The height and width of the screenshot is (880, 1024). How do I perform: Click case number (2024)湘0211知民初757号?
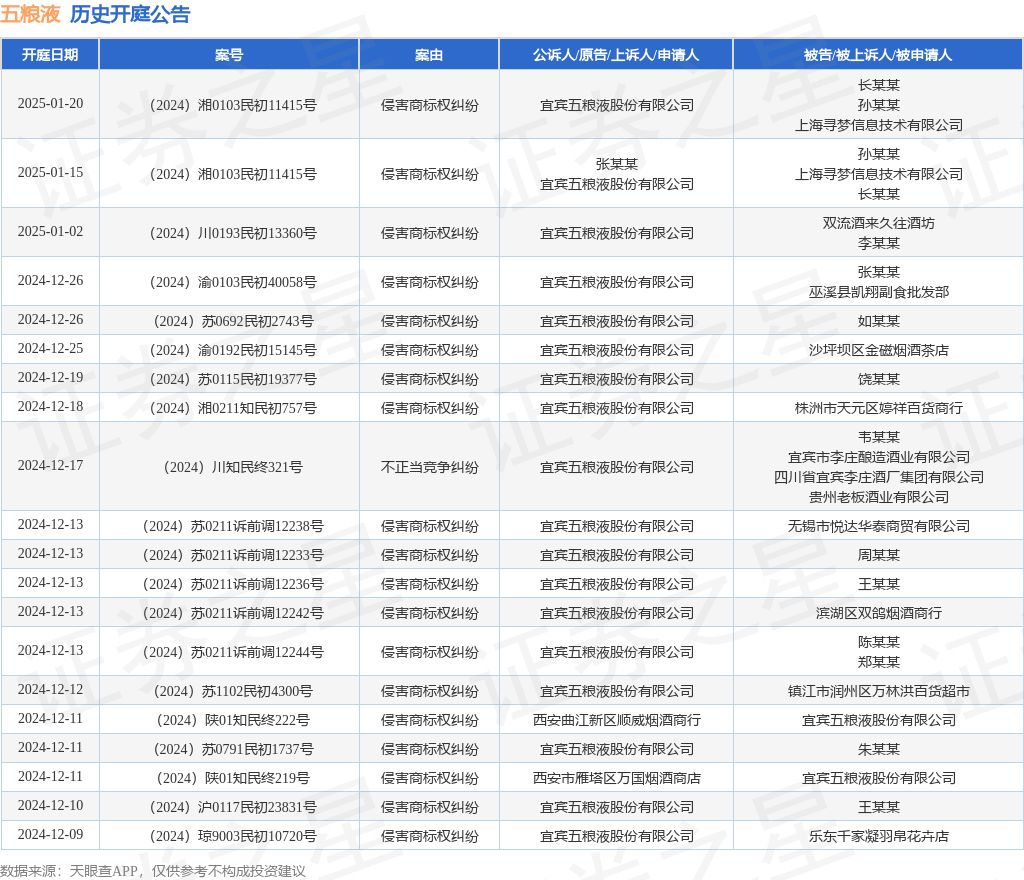(x=233, y=408)
